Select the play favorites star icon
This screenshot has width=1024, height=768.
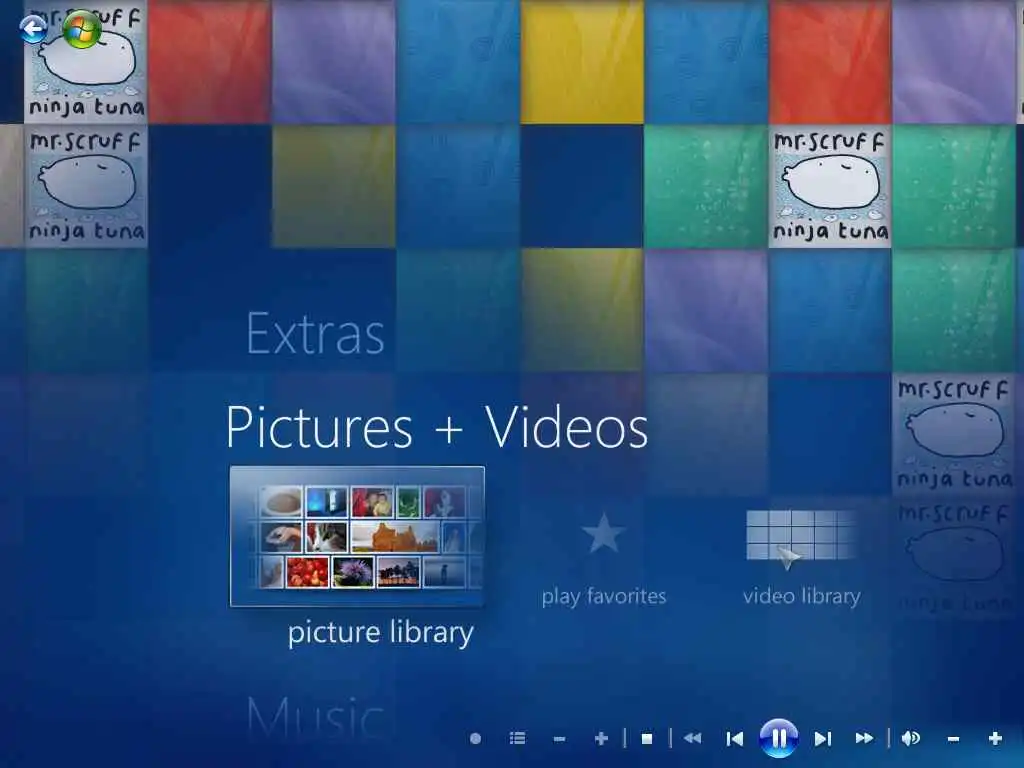(x=603, y=532)
